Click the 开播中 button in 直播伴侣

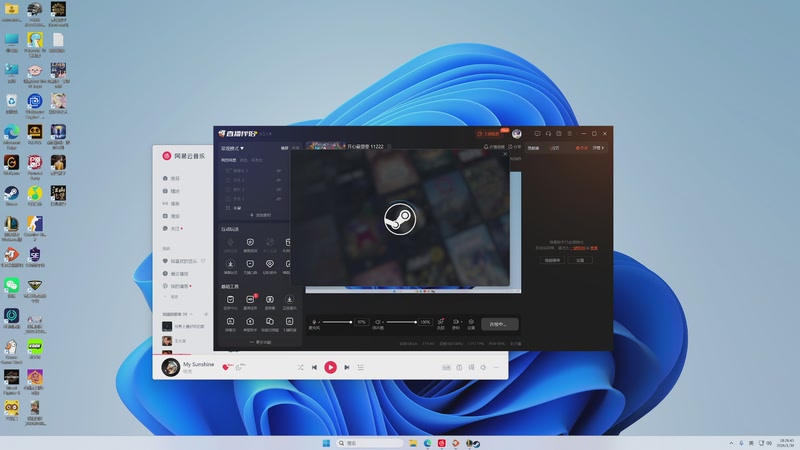pos(500,324)
